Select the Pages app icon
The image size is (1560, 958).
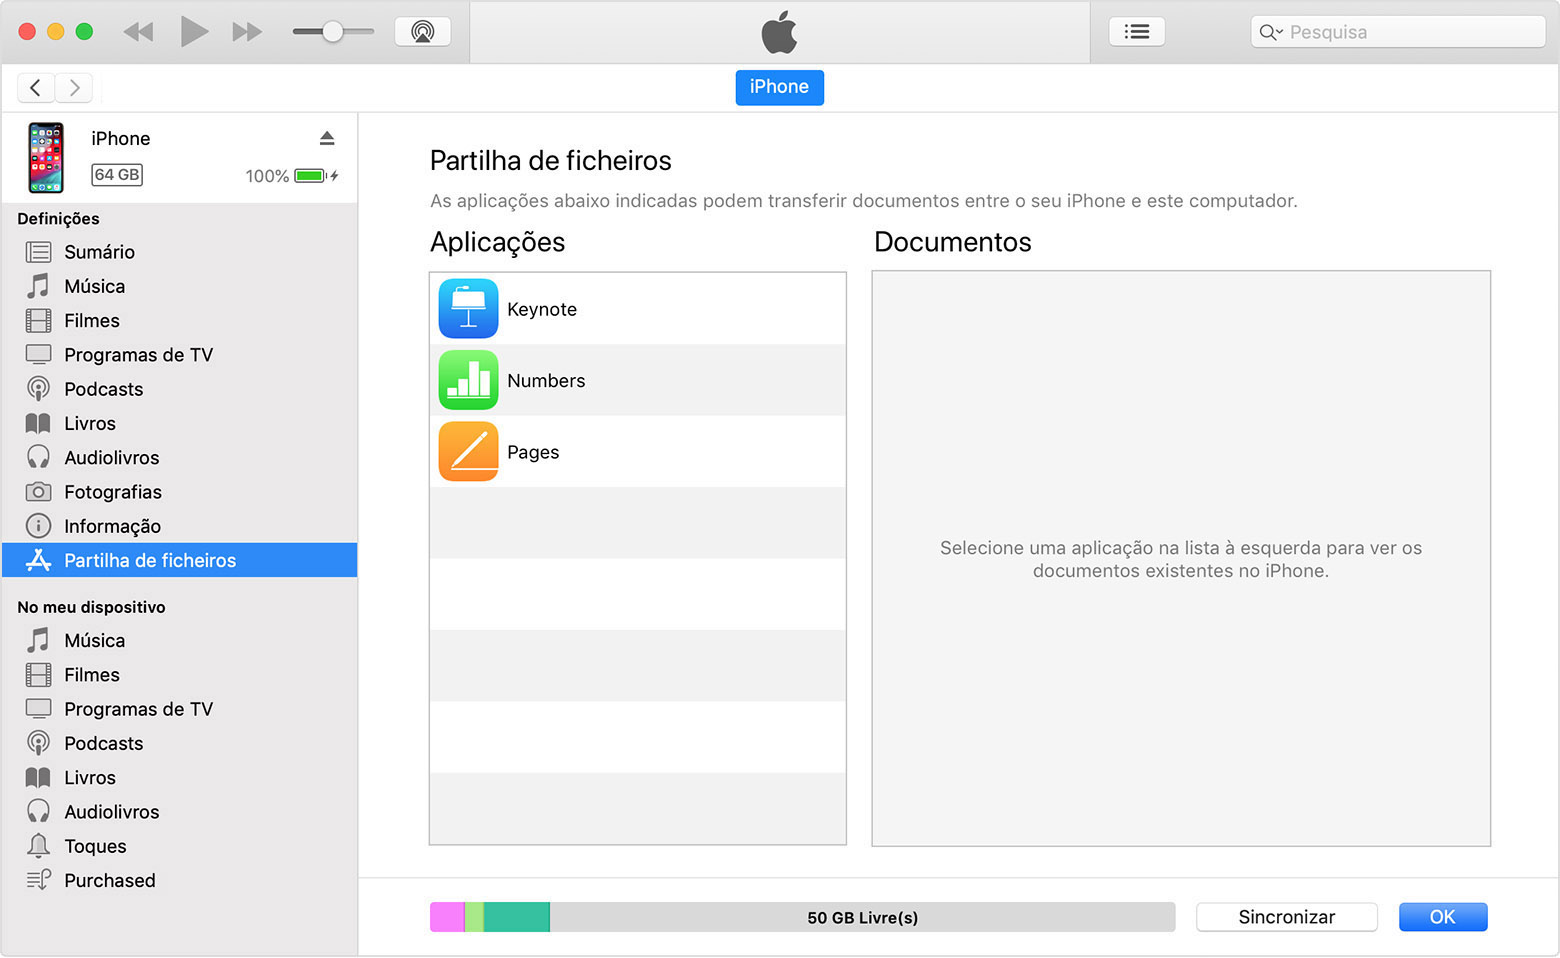[x=468, y=452]
